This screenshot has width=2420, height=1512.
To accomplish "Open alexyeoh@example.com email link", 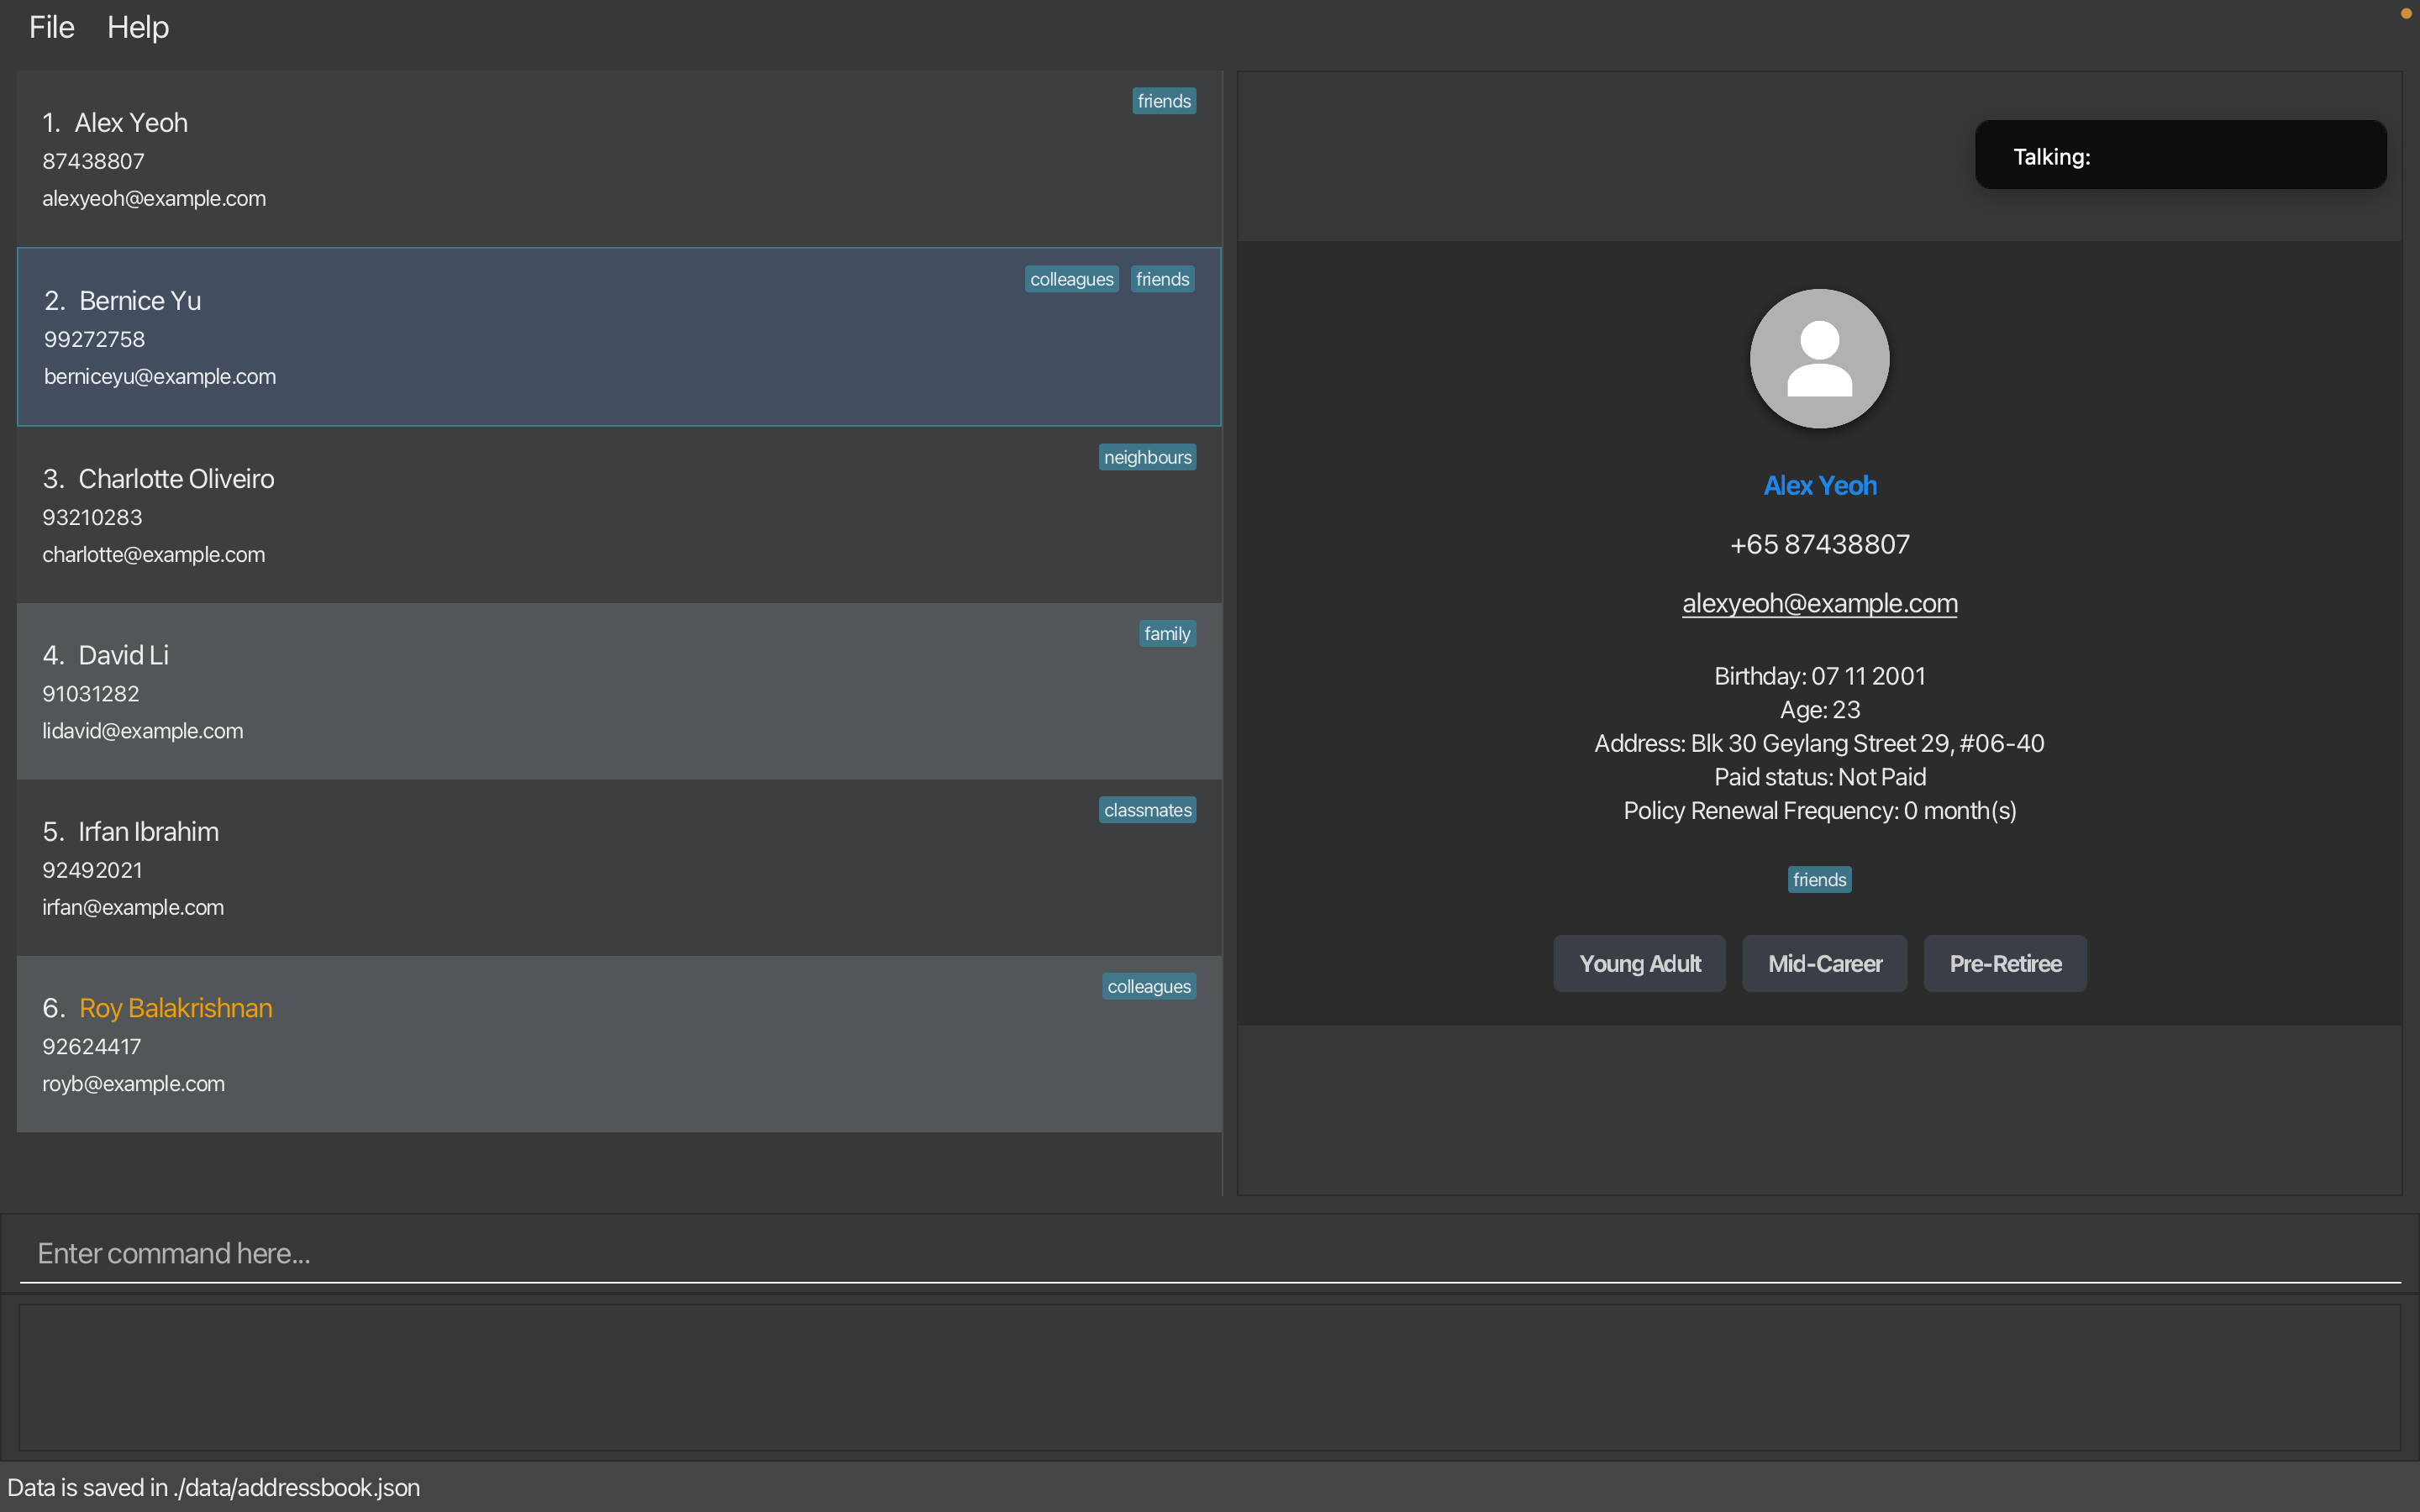I will [1819, 603].
